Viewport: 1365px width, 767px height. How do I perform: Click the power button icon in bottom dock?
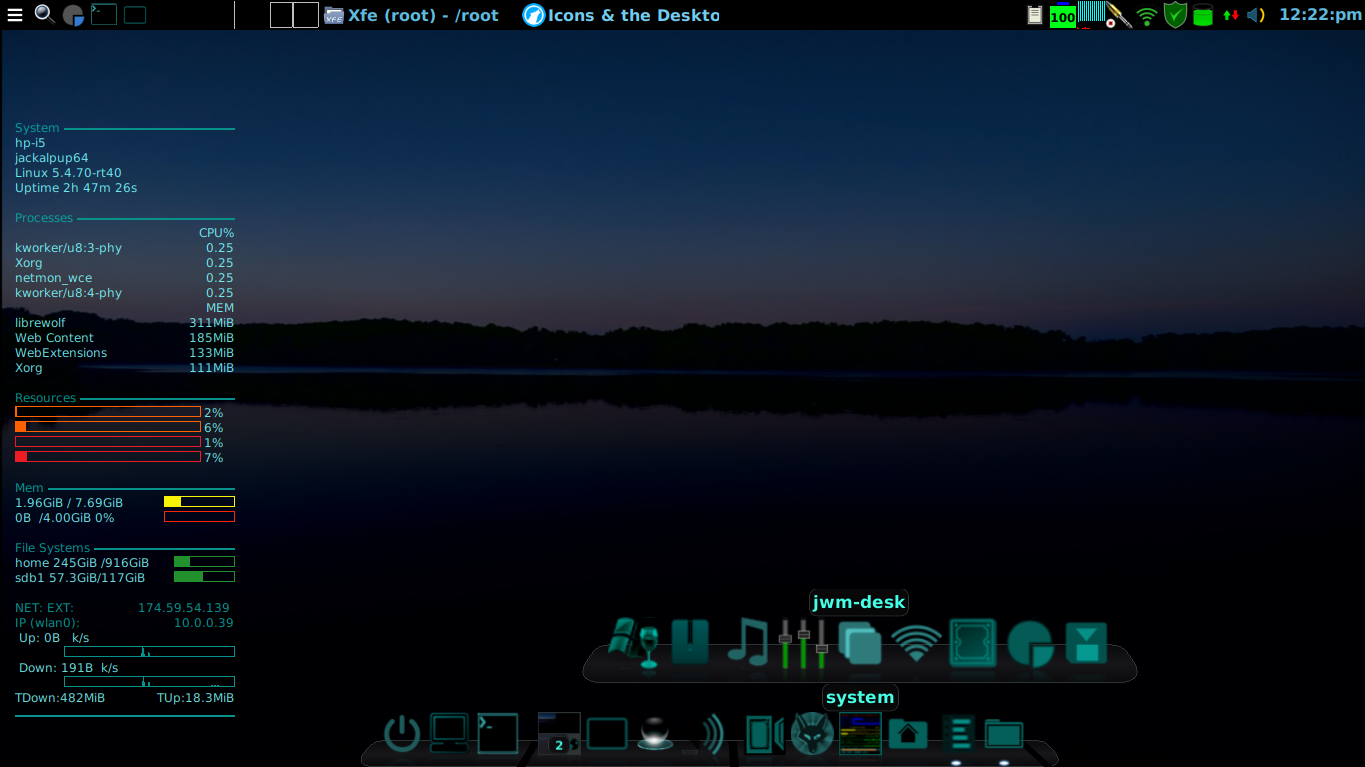(402, 734)
